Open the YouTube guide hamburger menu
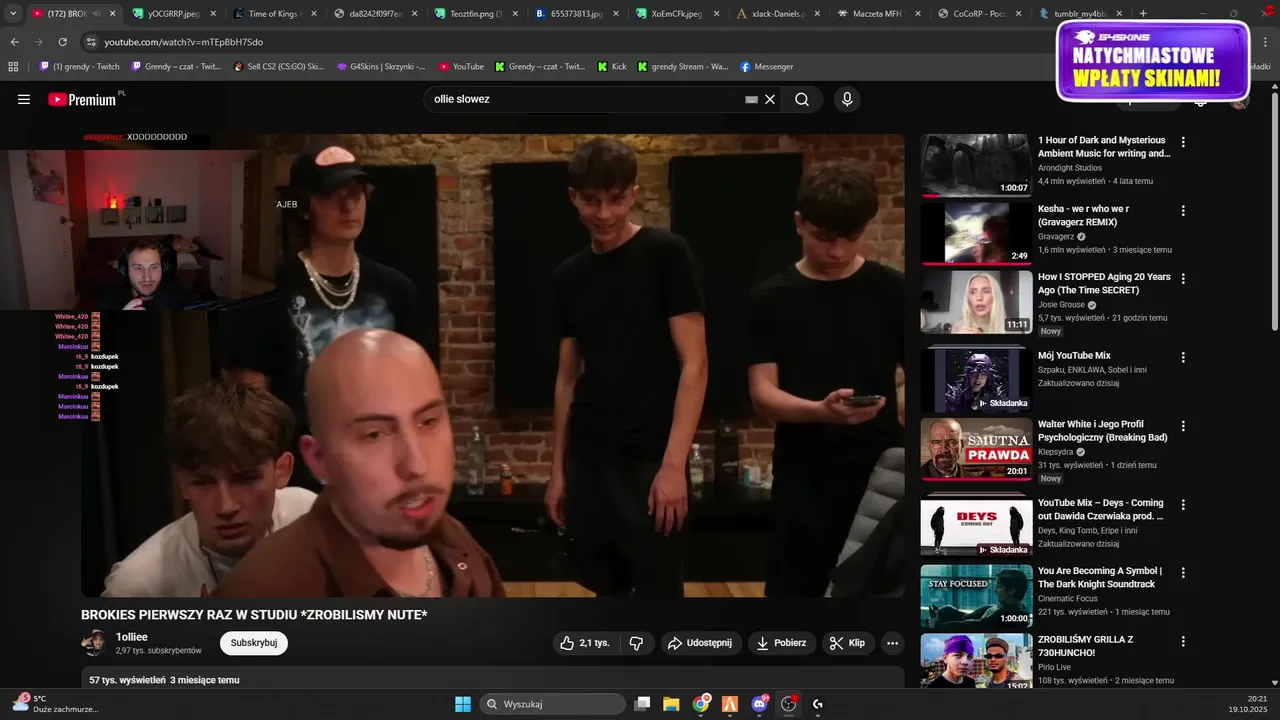This screenshot has width=1280, height=720. pos(24,99)
